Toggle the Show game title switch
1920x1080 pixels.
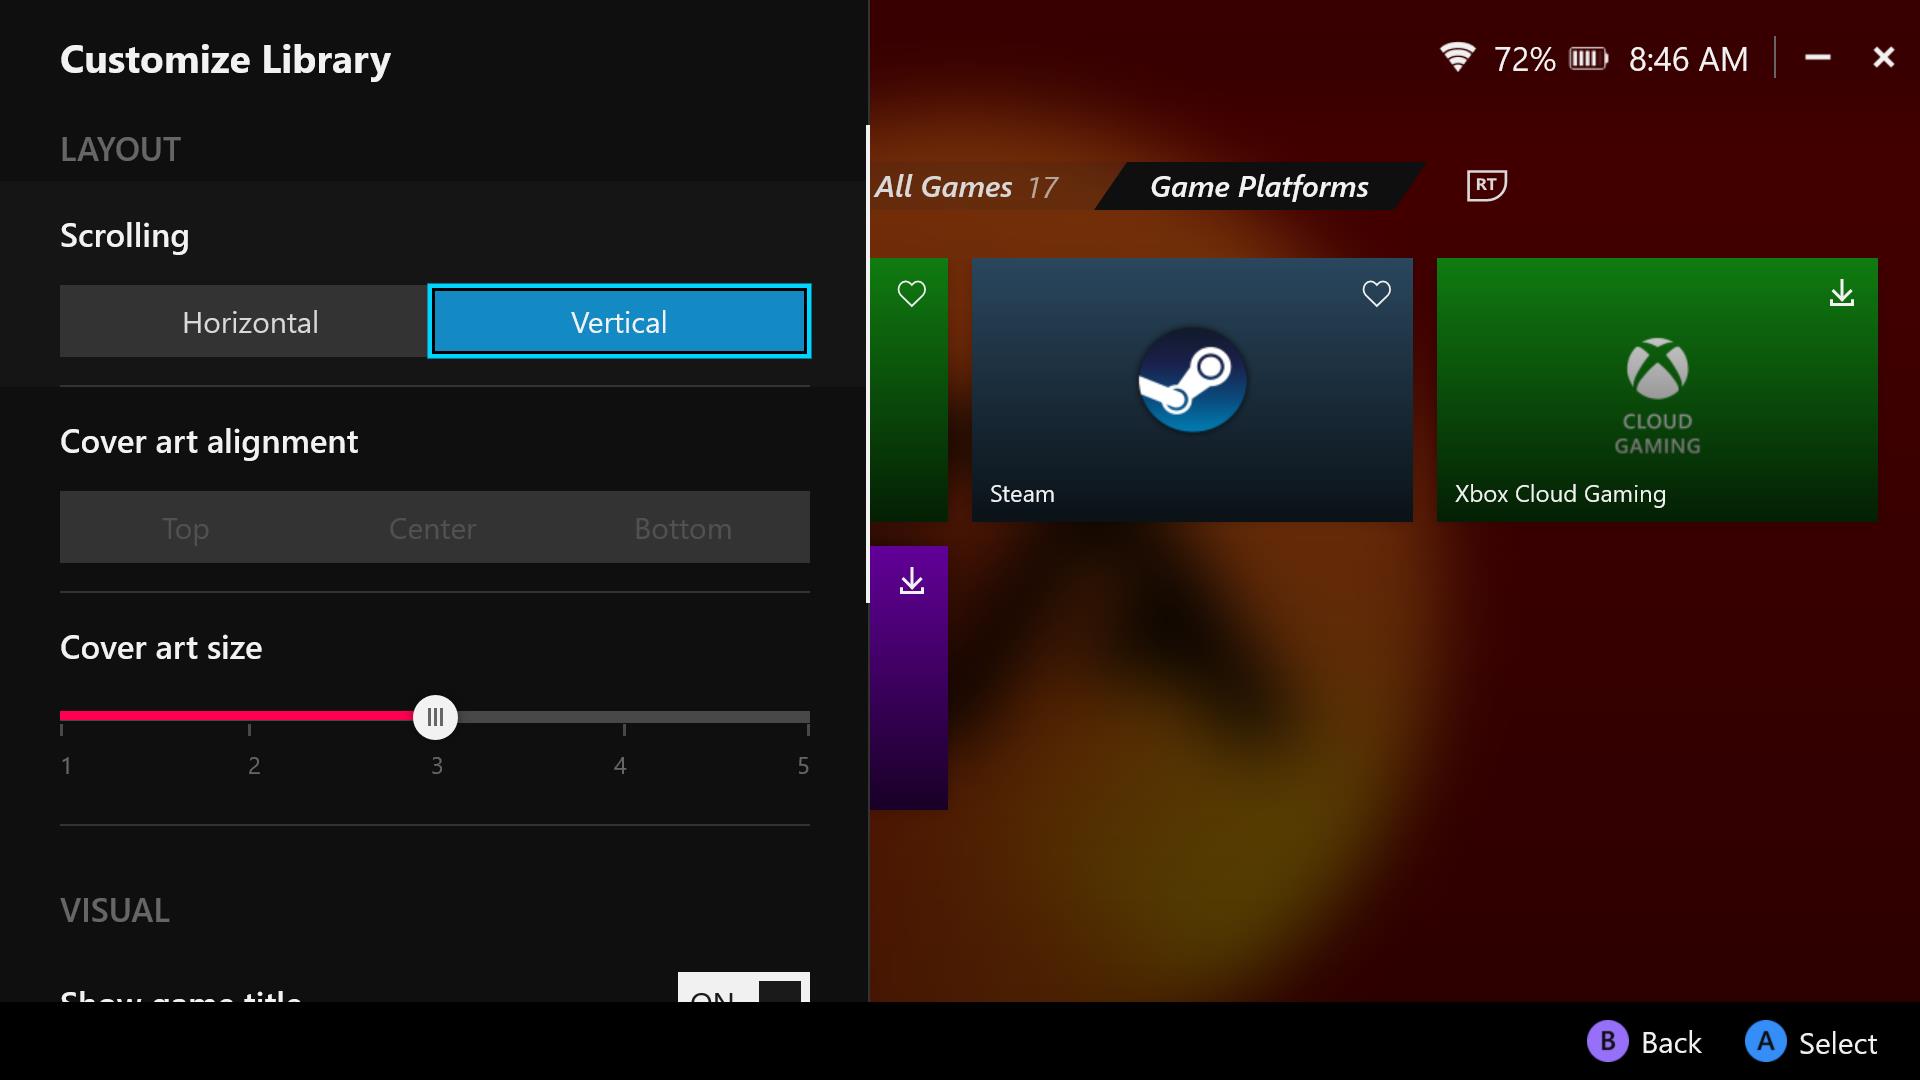click(743, 988)
